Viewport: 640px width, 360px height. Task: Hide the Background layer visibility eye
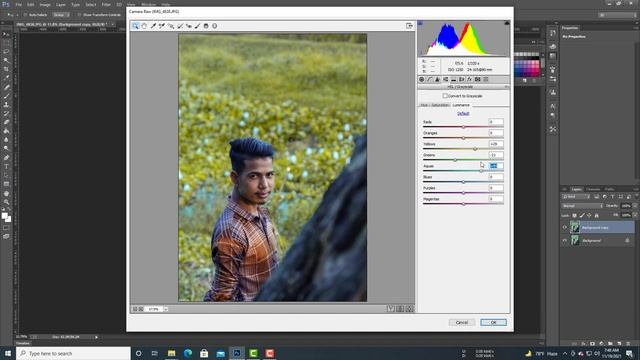tap(565, 240)
